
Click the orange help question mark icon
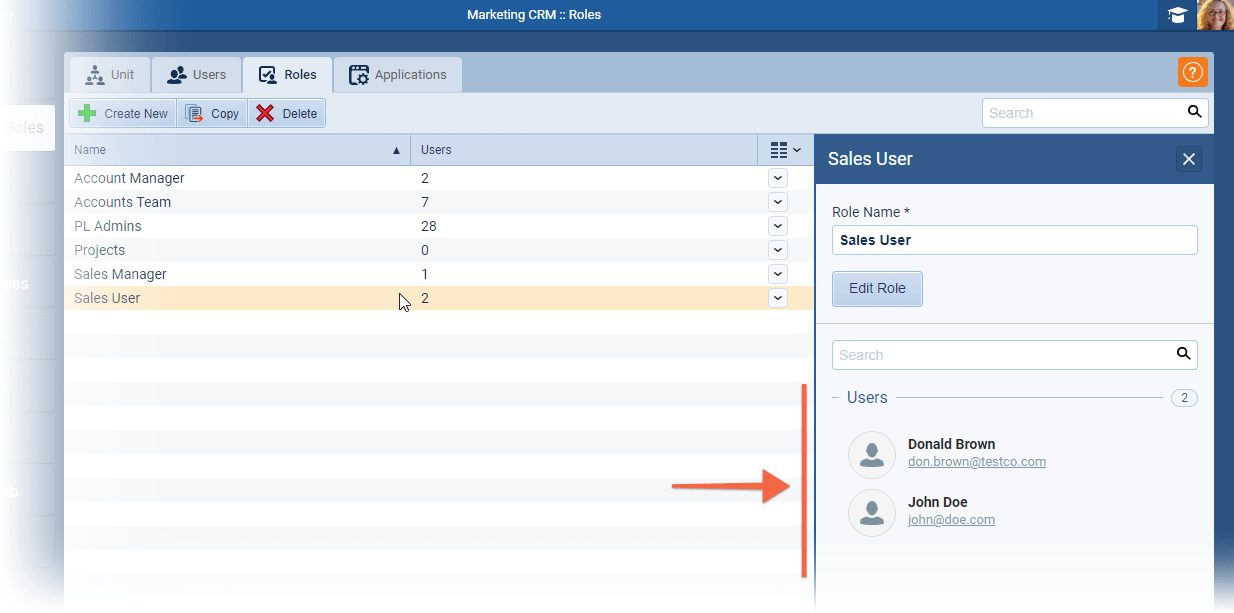(x=1192, y=72)
